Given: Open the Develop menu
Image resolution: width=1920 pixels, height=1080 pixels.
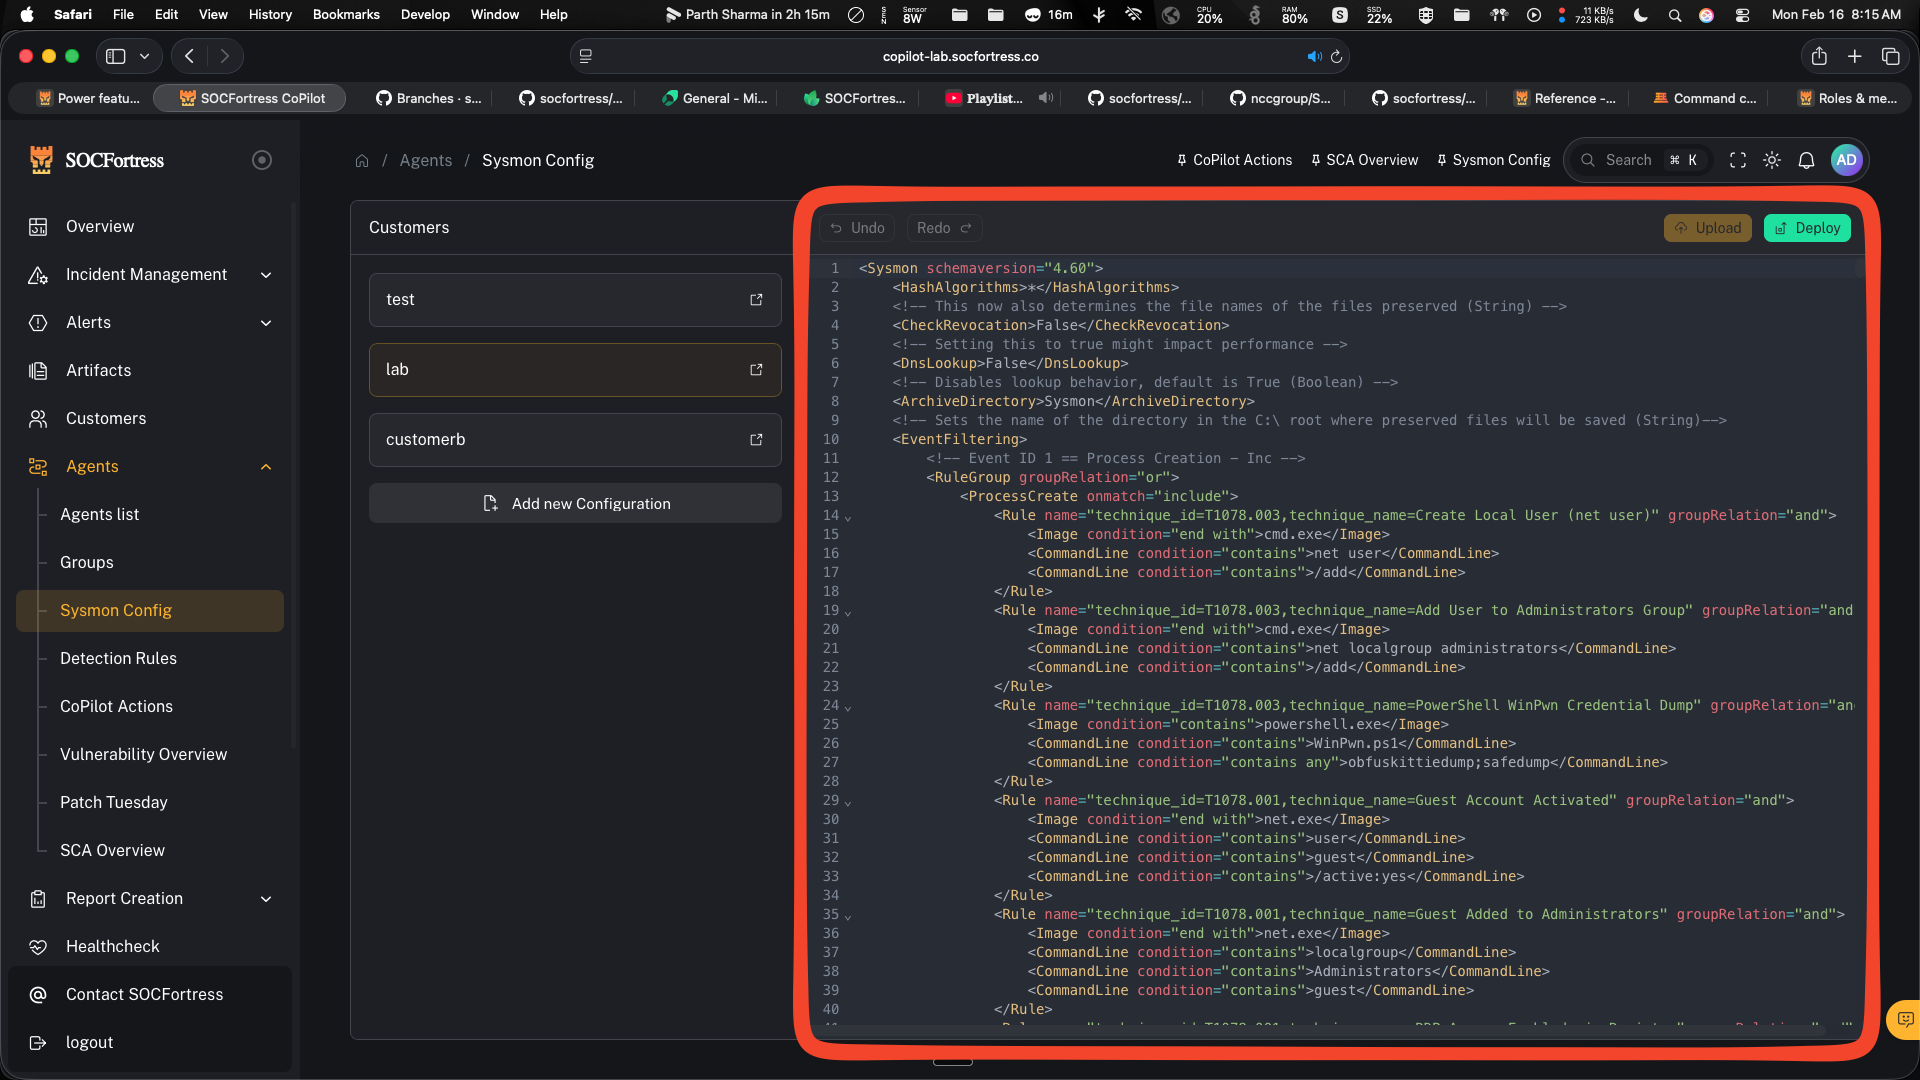Looking at the screenshot, I should tap(425, 15).
